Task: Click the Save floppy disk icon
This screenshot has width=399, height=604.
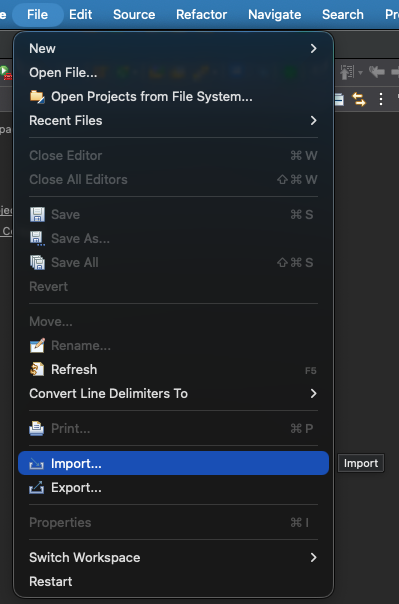Action: pyautogui.click(x=37, y=215)
